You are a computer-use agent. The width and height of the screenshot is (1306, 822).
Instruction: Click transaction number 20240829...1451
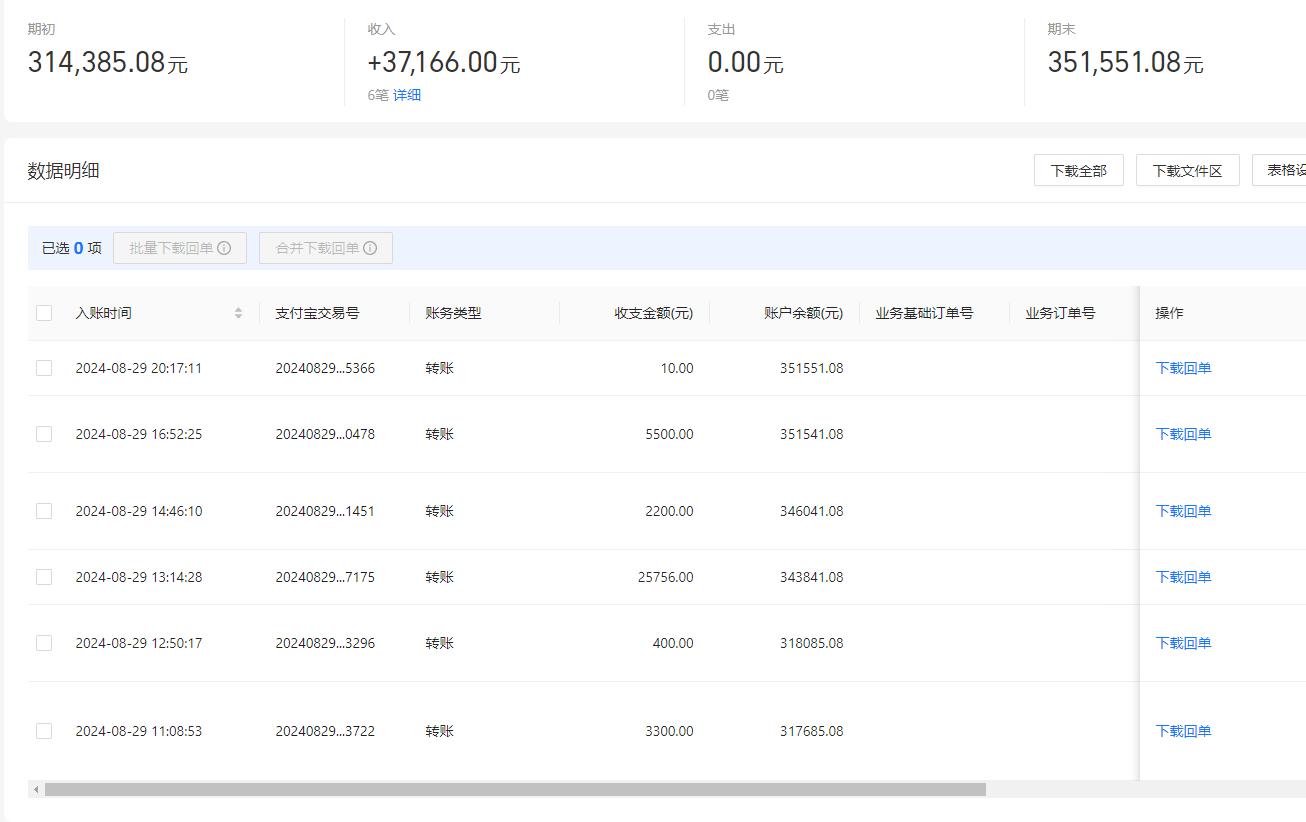325,511
